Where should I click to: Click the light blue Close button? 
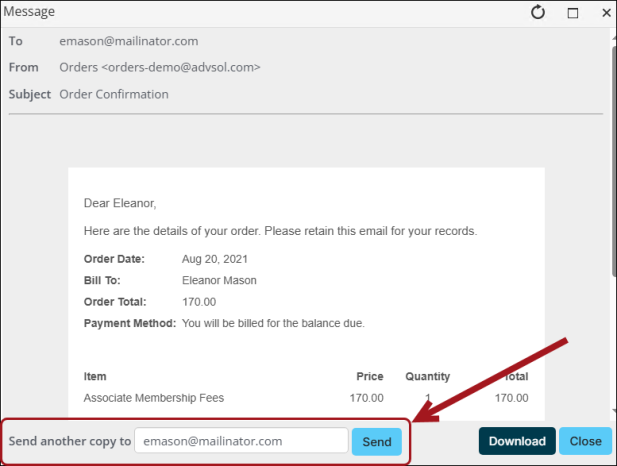point(585,441)
